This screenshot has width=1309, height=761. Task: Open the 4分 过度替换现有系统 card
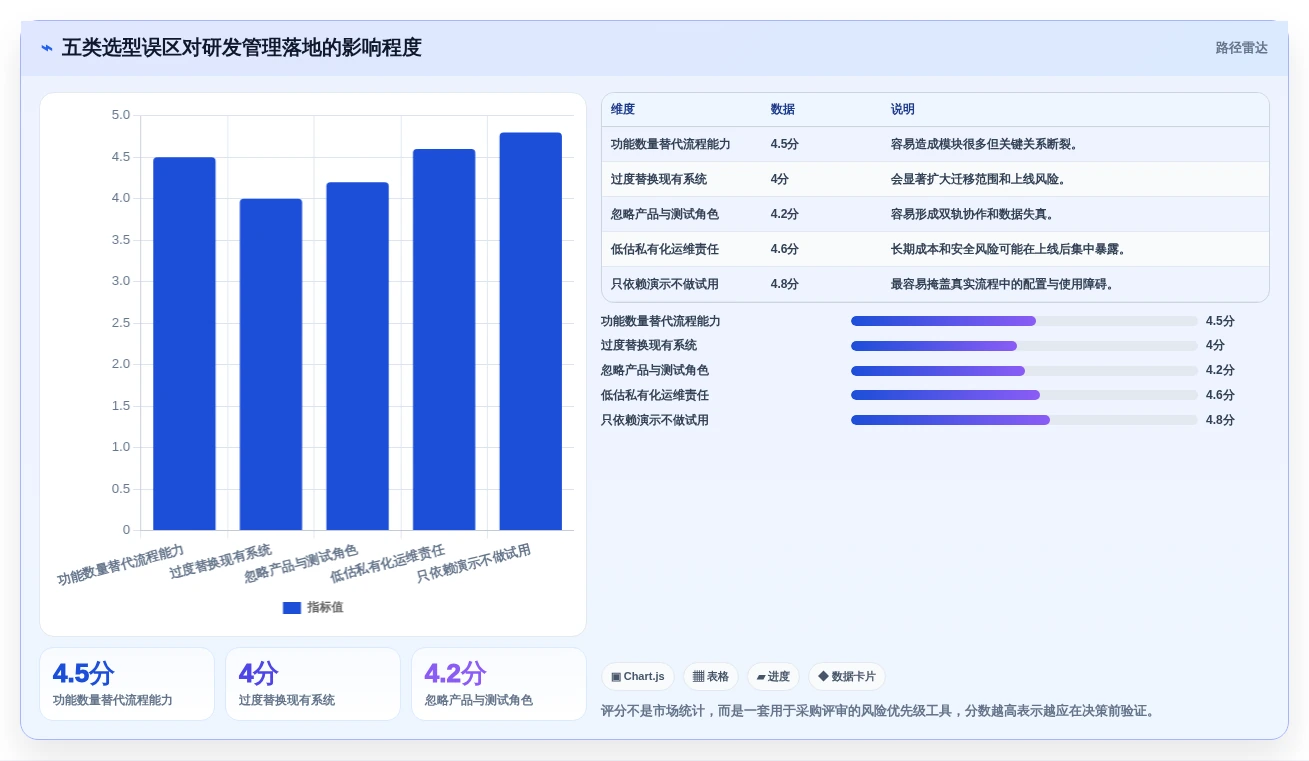pos(313,684)
